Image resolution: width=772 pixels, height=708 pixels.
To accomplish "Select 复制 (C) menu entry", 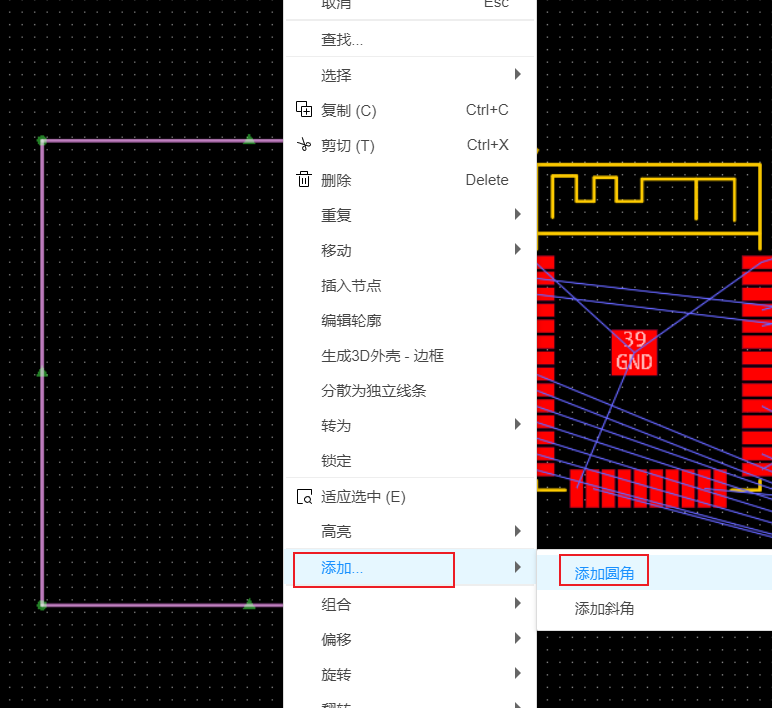I will tap(410, 110).
